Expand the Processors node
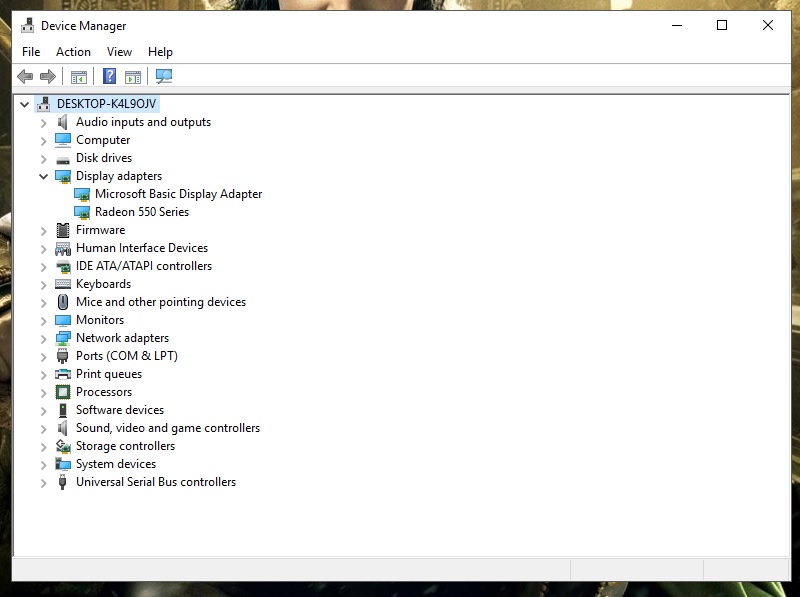 (44, 393)
